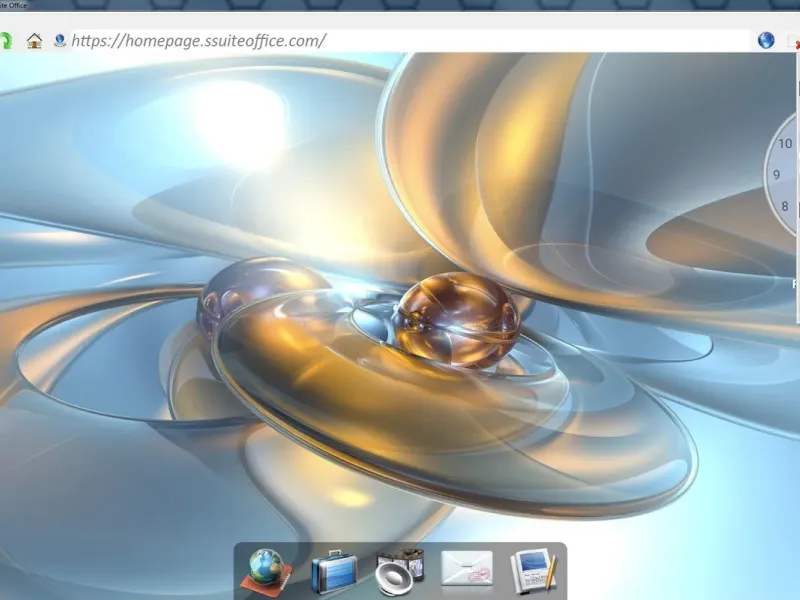Open the globe-and-notebook dock app
The height and width of the screenshot is (600, 800).
[x=266, y=572]
